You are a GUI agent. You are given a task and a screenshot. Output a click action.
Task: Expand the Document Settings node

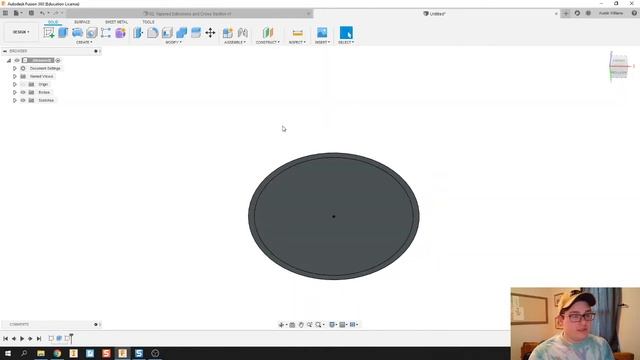(x=15, y=69)
